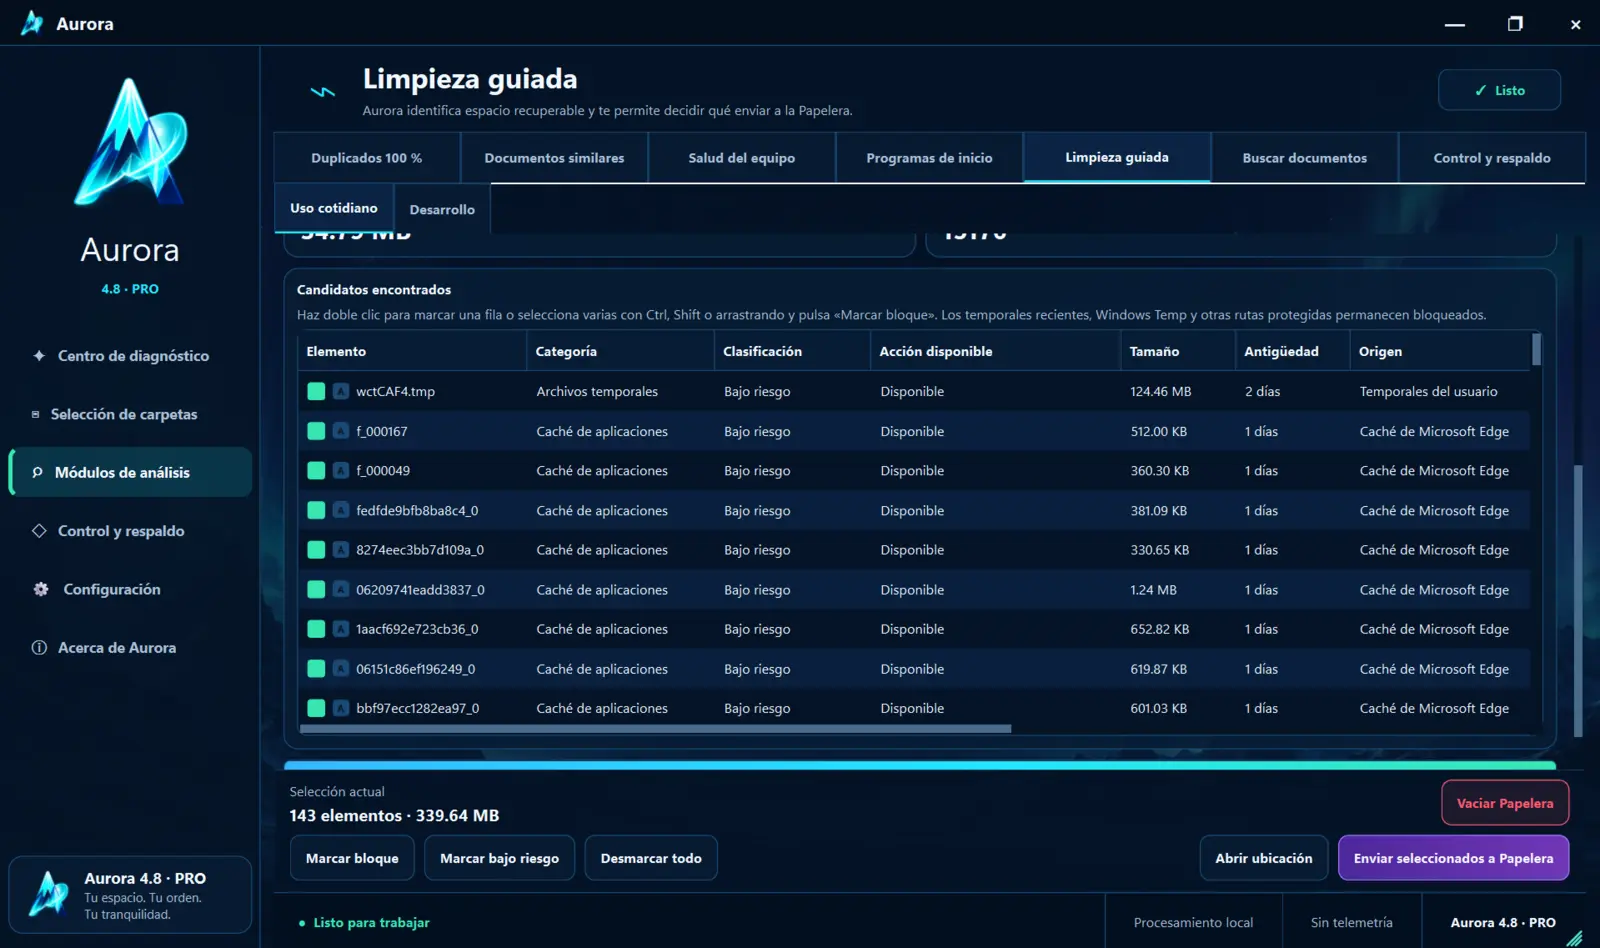Toggle the 06151c86ef196249_0 checkbox

(316, 669)
